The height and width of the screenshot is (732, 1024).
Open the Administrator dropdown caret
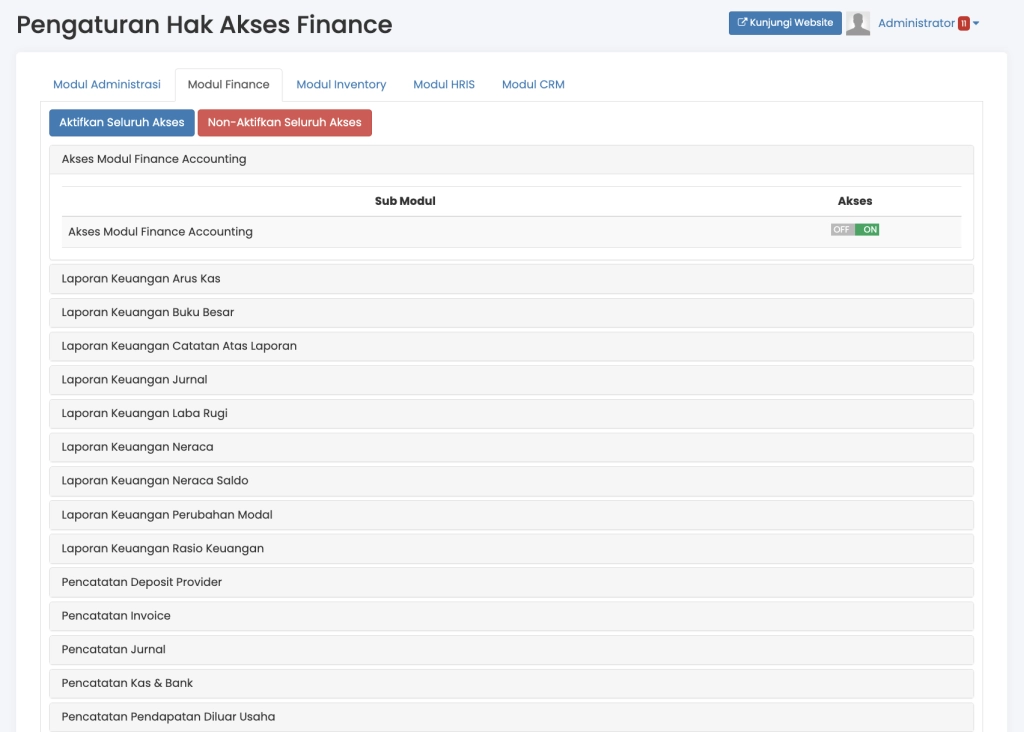tap(976, 24)
